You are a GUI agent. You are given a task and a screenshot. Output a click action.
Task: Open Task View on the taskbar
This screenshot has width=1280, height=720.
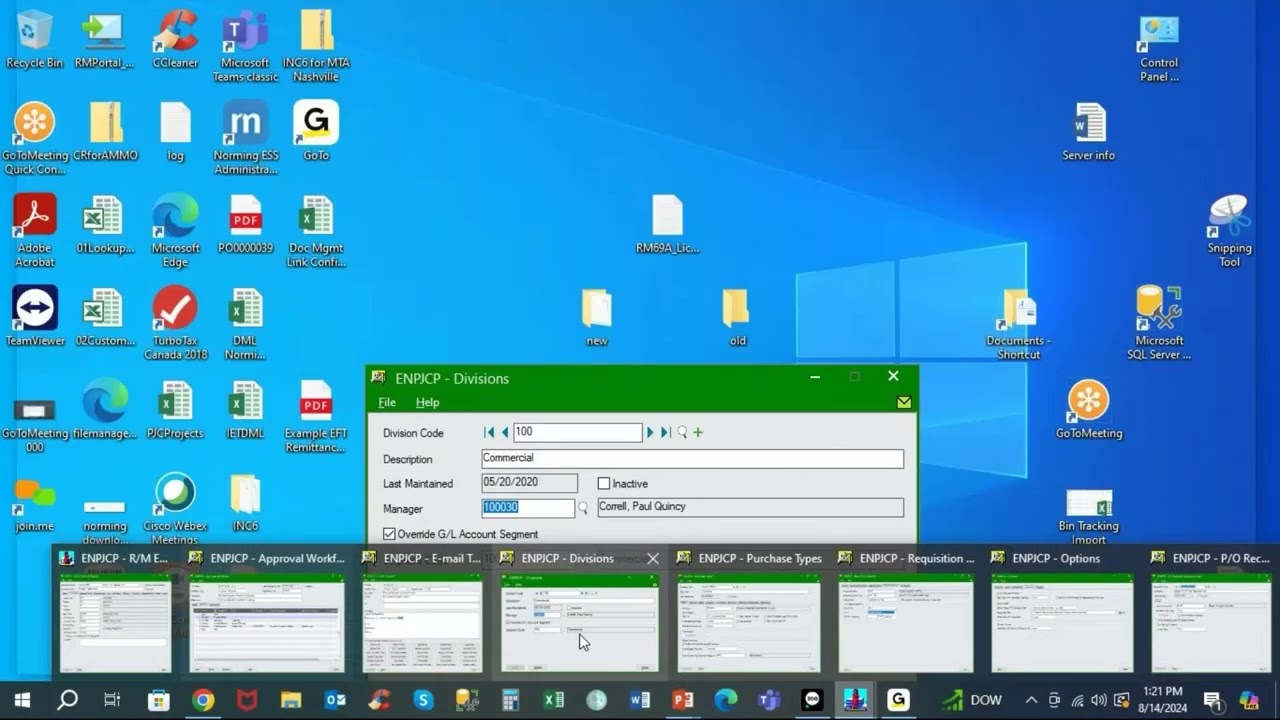[x=112, y=700]
